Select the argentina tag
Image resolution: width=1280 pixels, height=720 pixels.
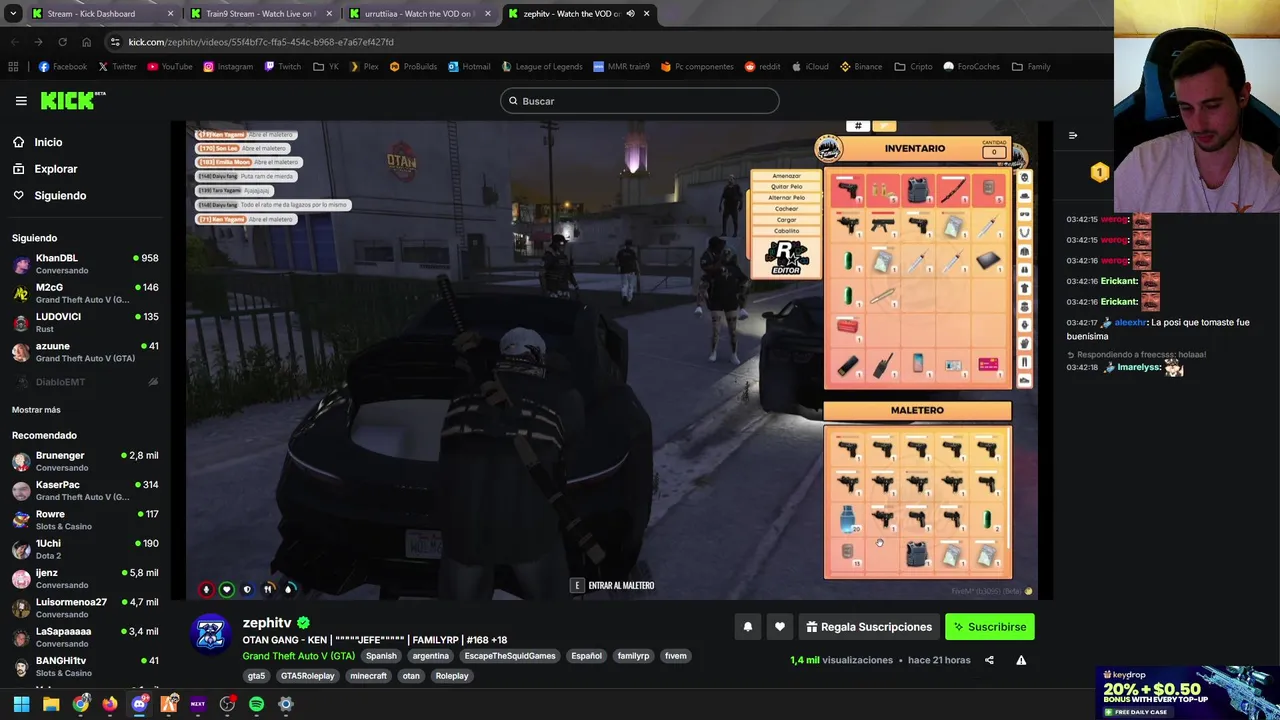coord(431,656)
